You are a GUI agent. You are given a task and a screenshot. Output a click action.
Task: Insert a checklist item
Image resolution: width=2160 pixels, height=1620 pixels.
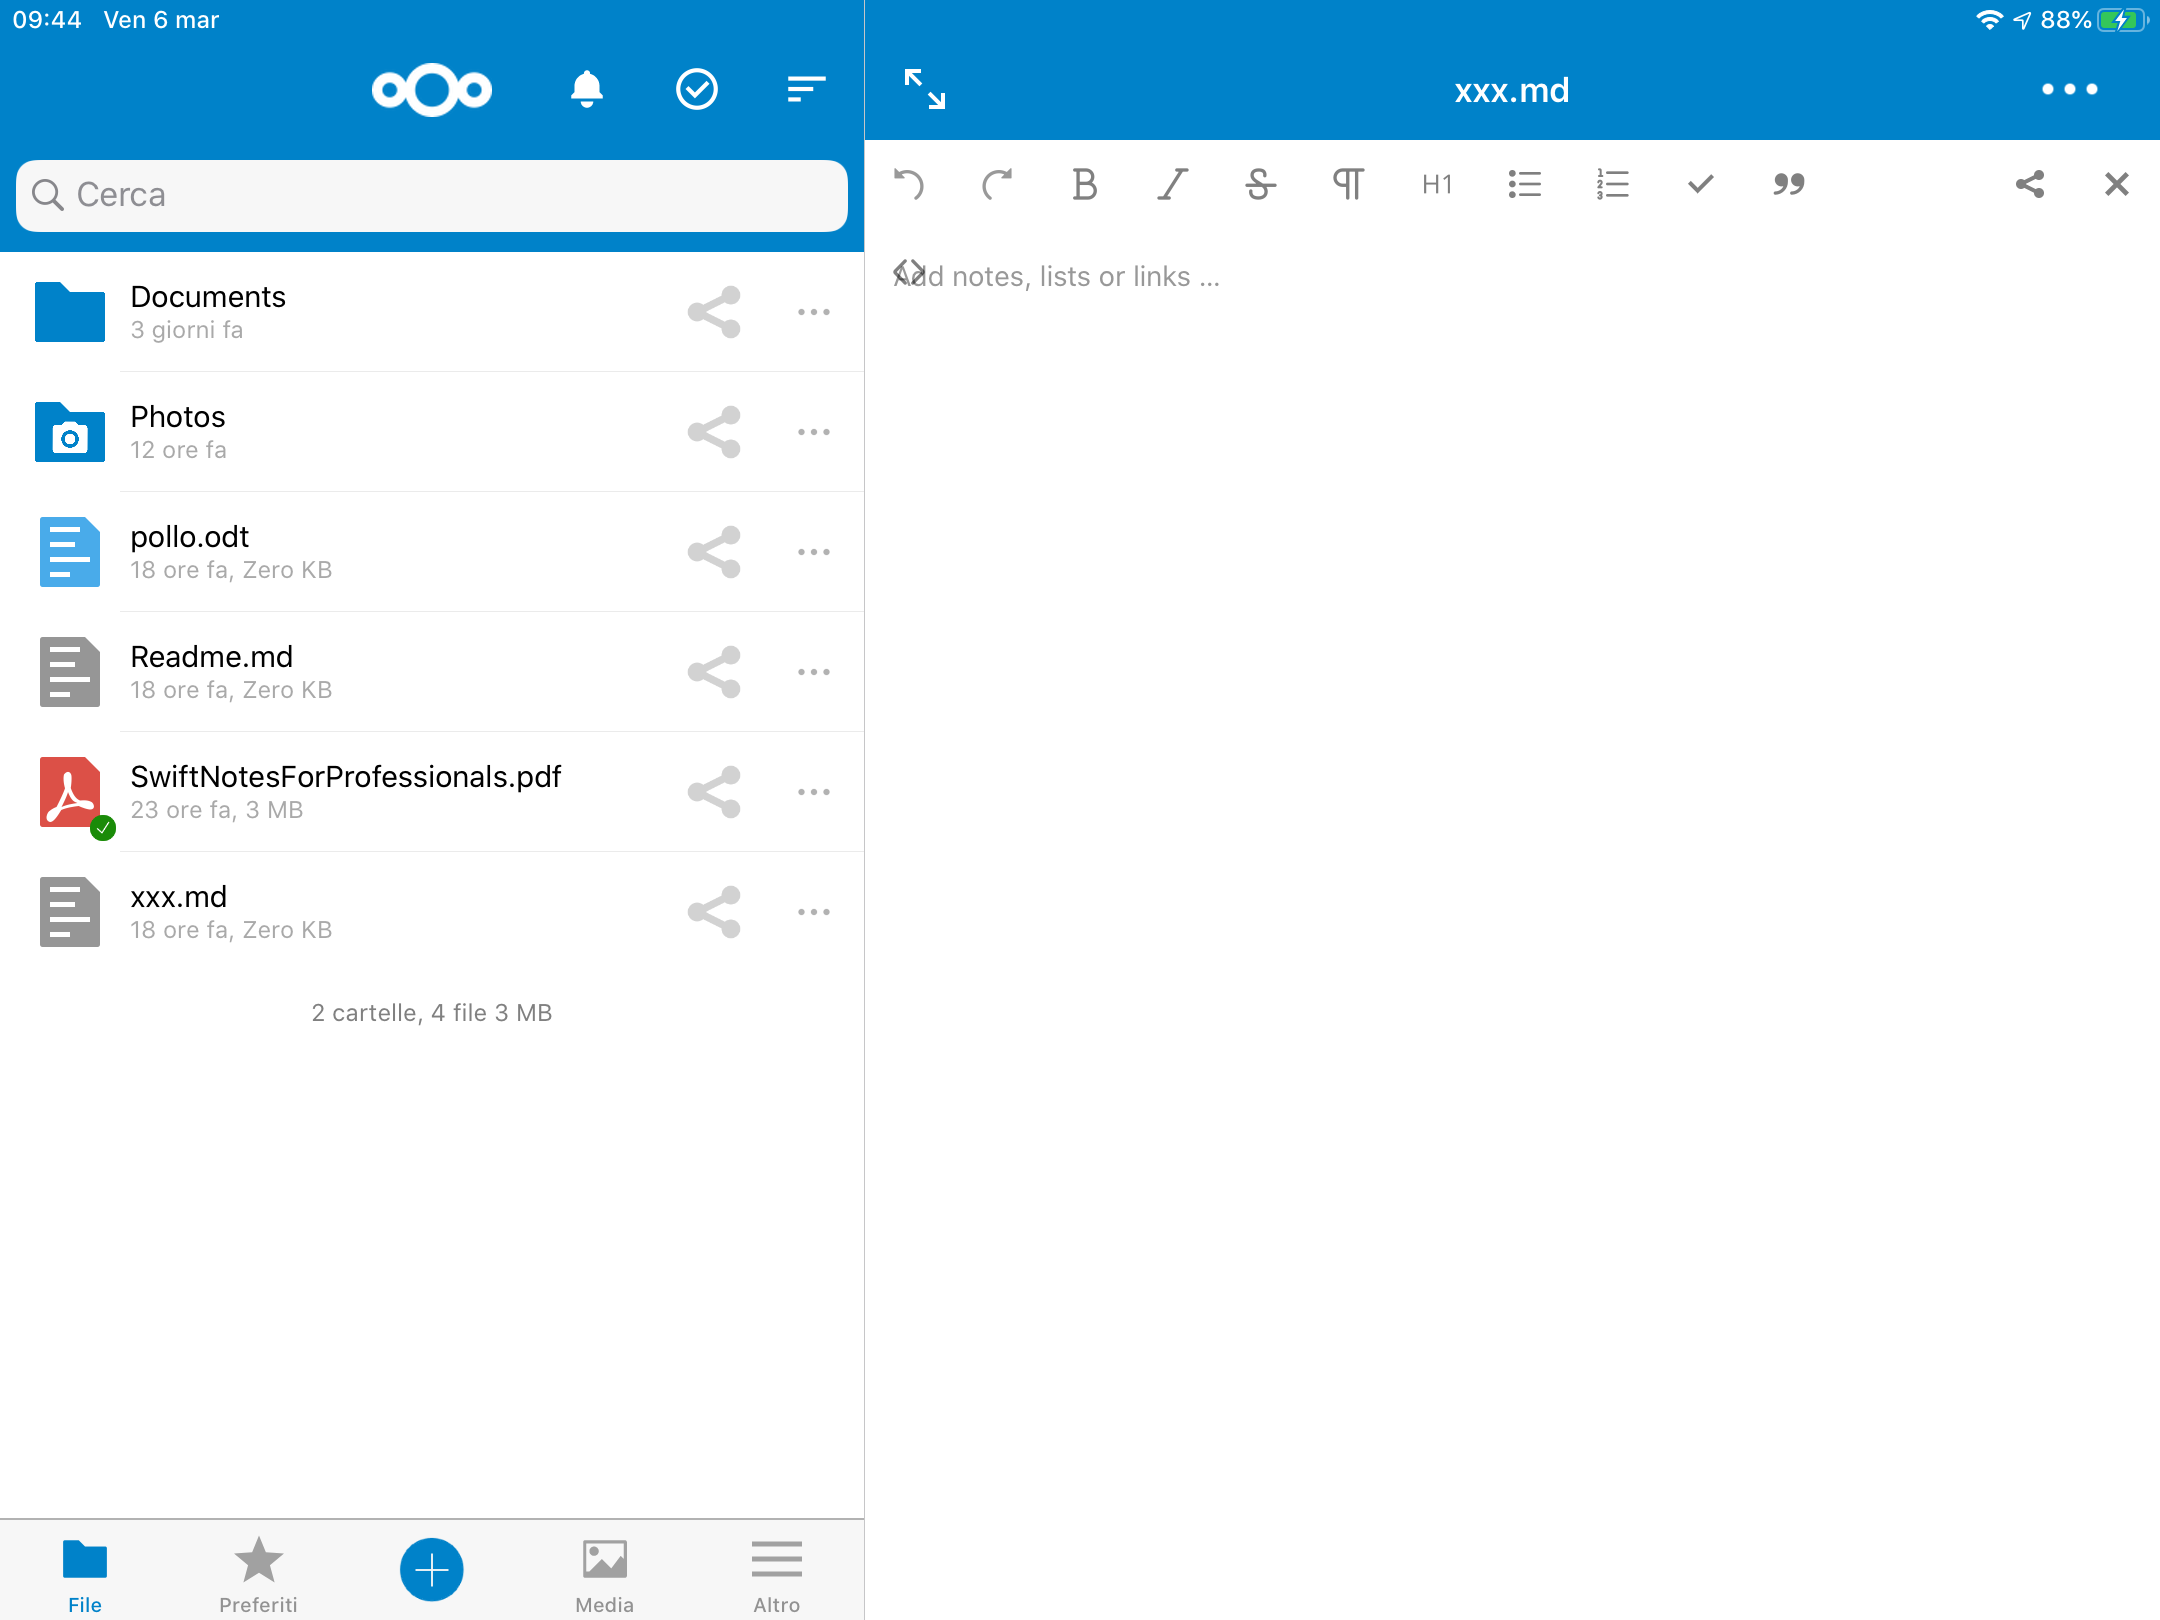[1701, 184]
